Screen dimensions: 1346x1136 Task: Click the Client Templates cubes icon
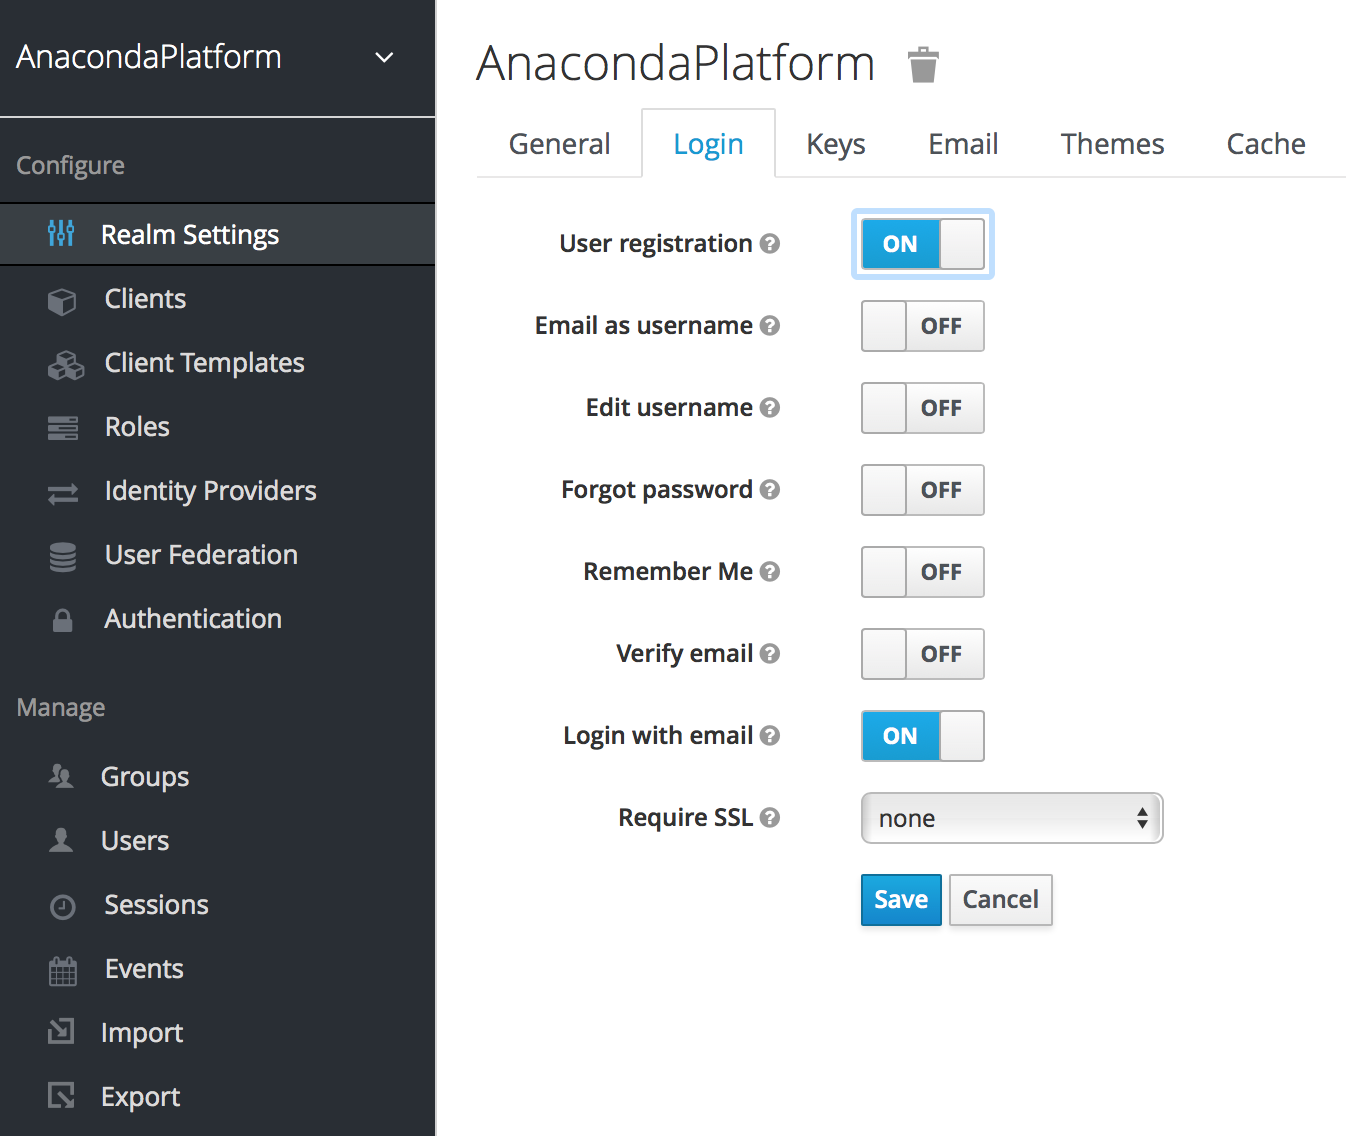point(65,365)
